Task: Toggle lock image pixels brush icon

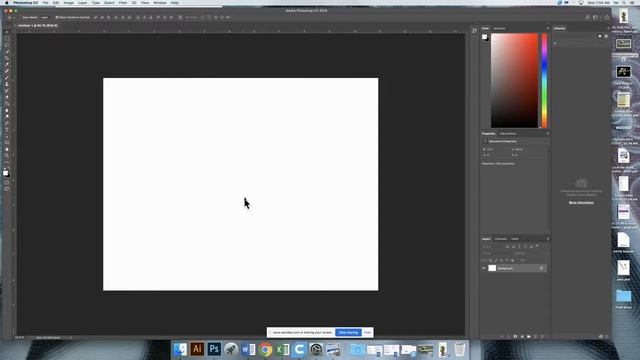Action: point(496,260)
